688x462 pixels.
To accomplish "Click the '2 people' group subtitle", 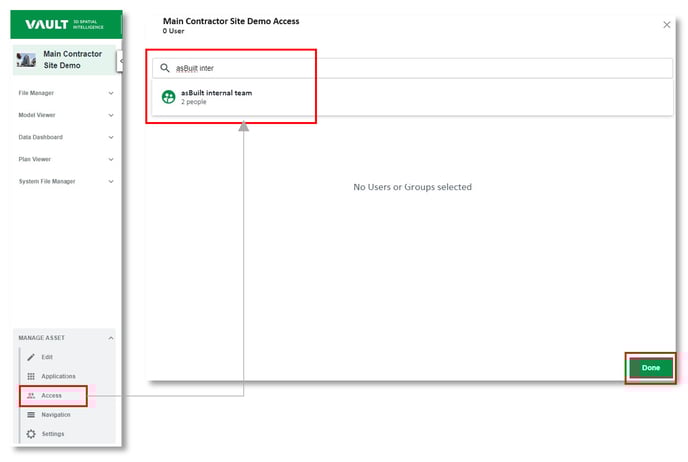I will 194,102.
